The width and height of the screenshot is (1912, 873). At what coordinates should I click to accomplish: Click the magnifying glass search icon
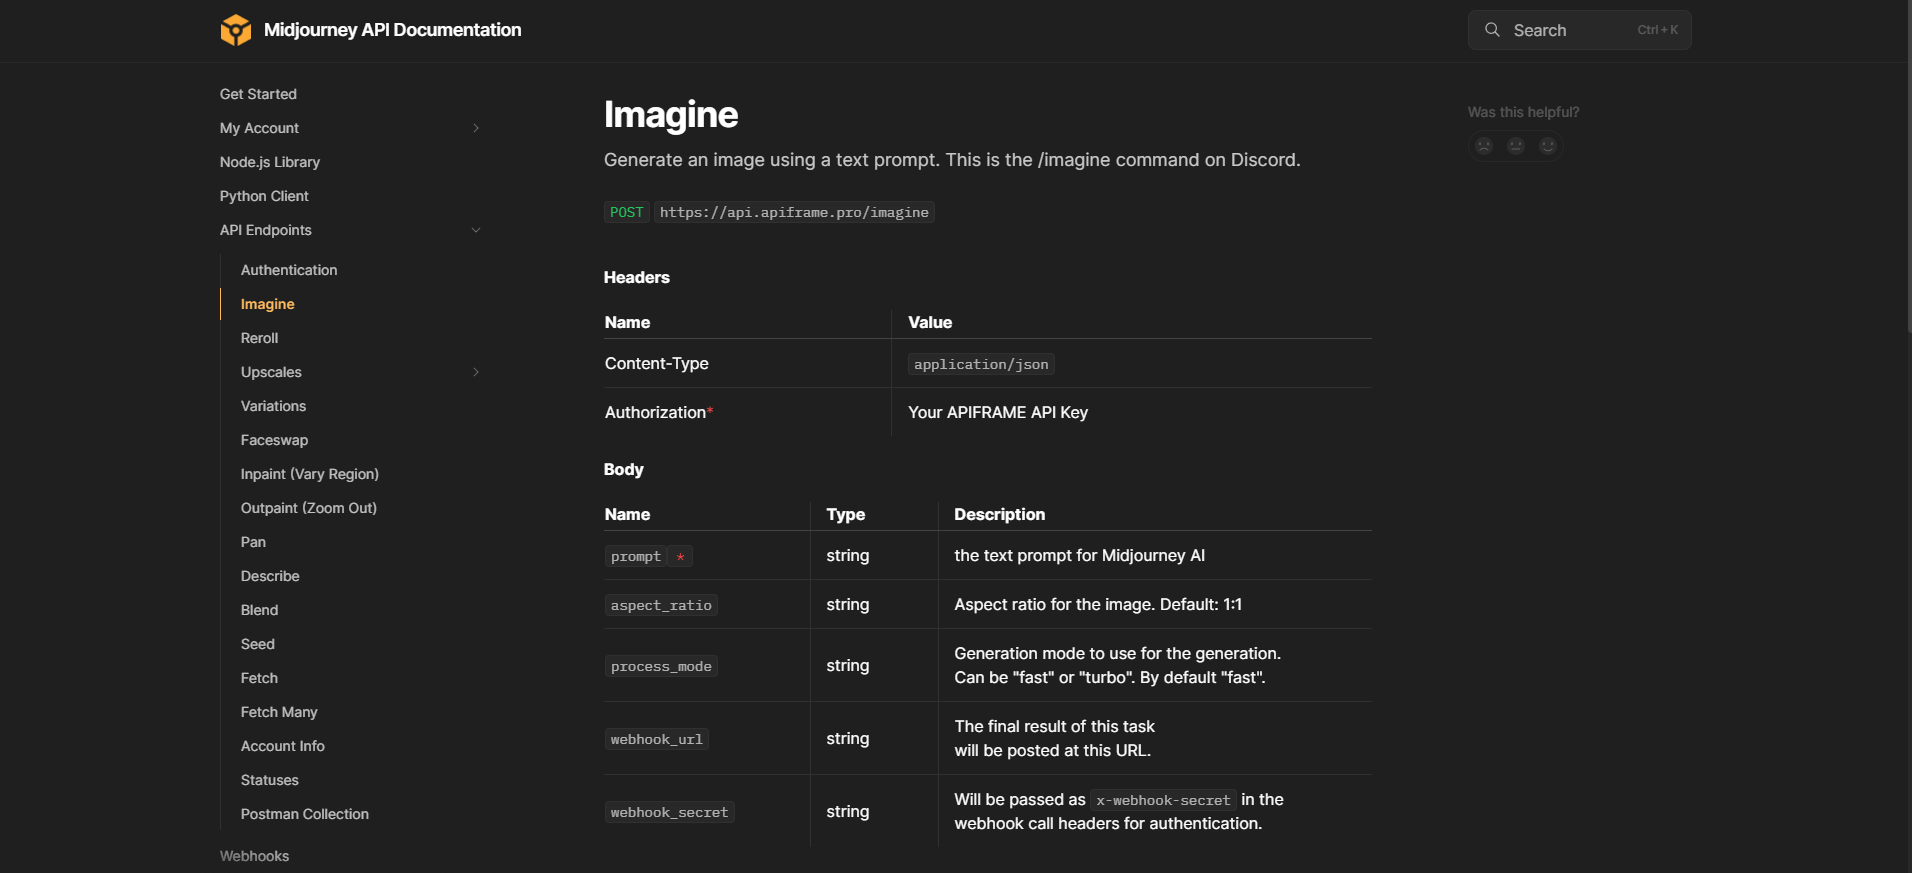point(1492,30)
